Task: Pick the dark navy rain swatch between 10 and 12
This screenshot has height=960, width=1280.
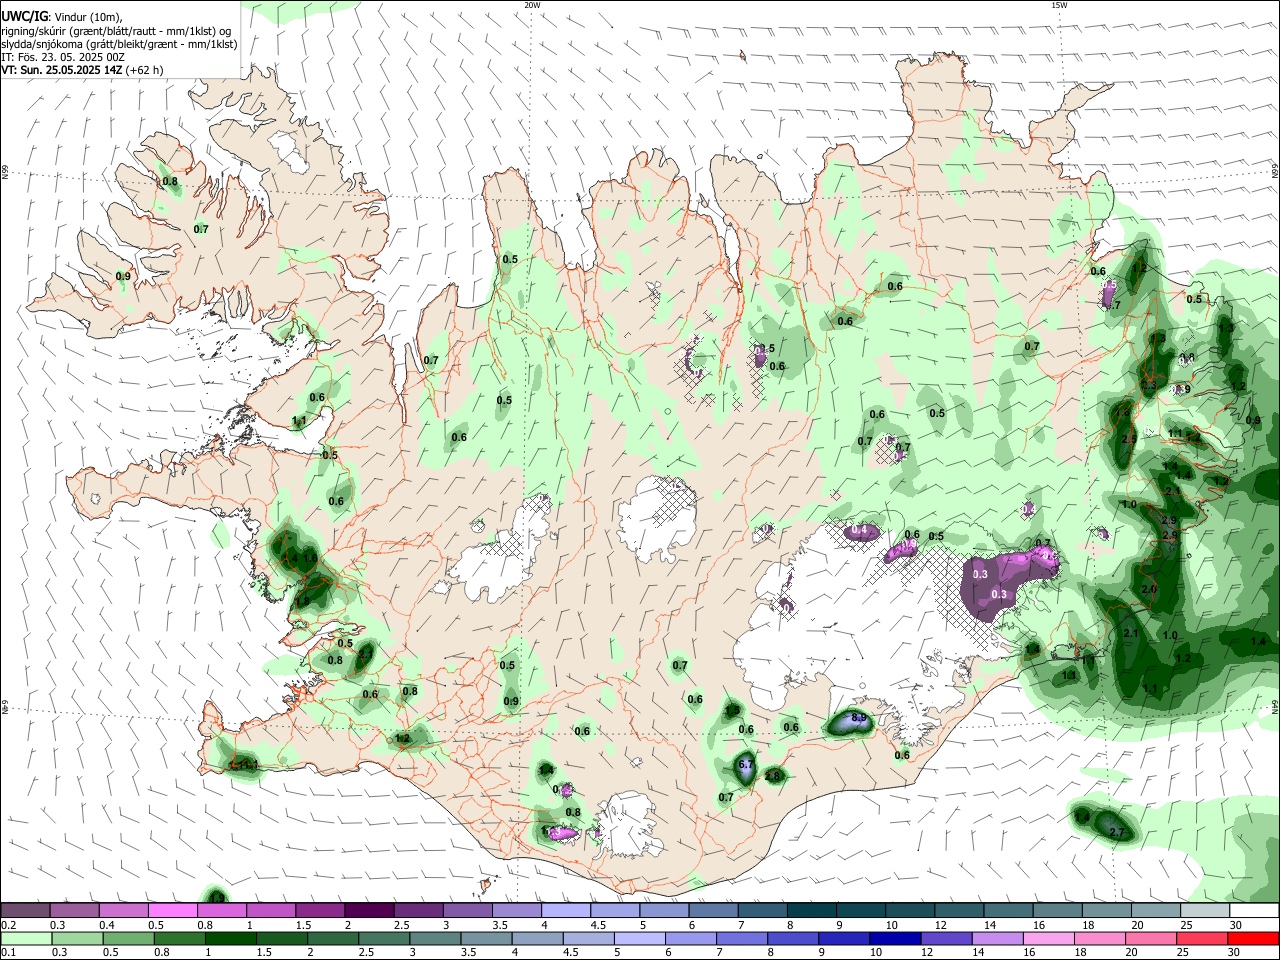Action: (894, 939)
